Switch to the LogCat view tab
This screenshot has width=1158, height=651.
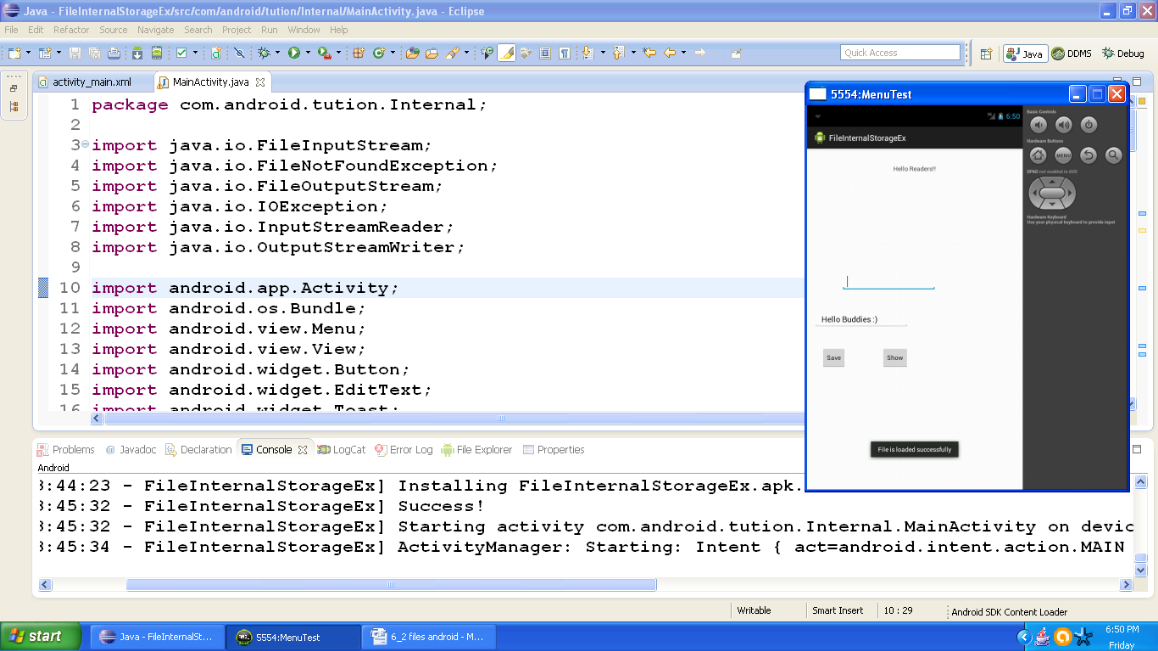(x=342, y=449)
